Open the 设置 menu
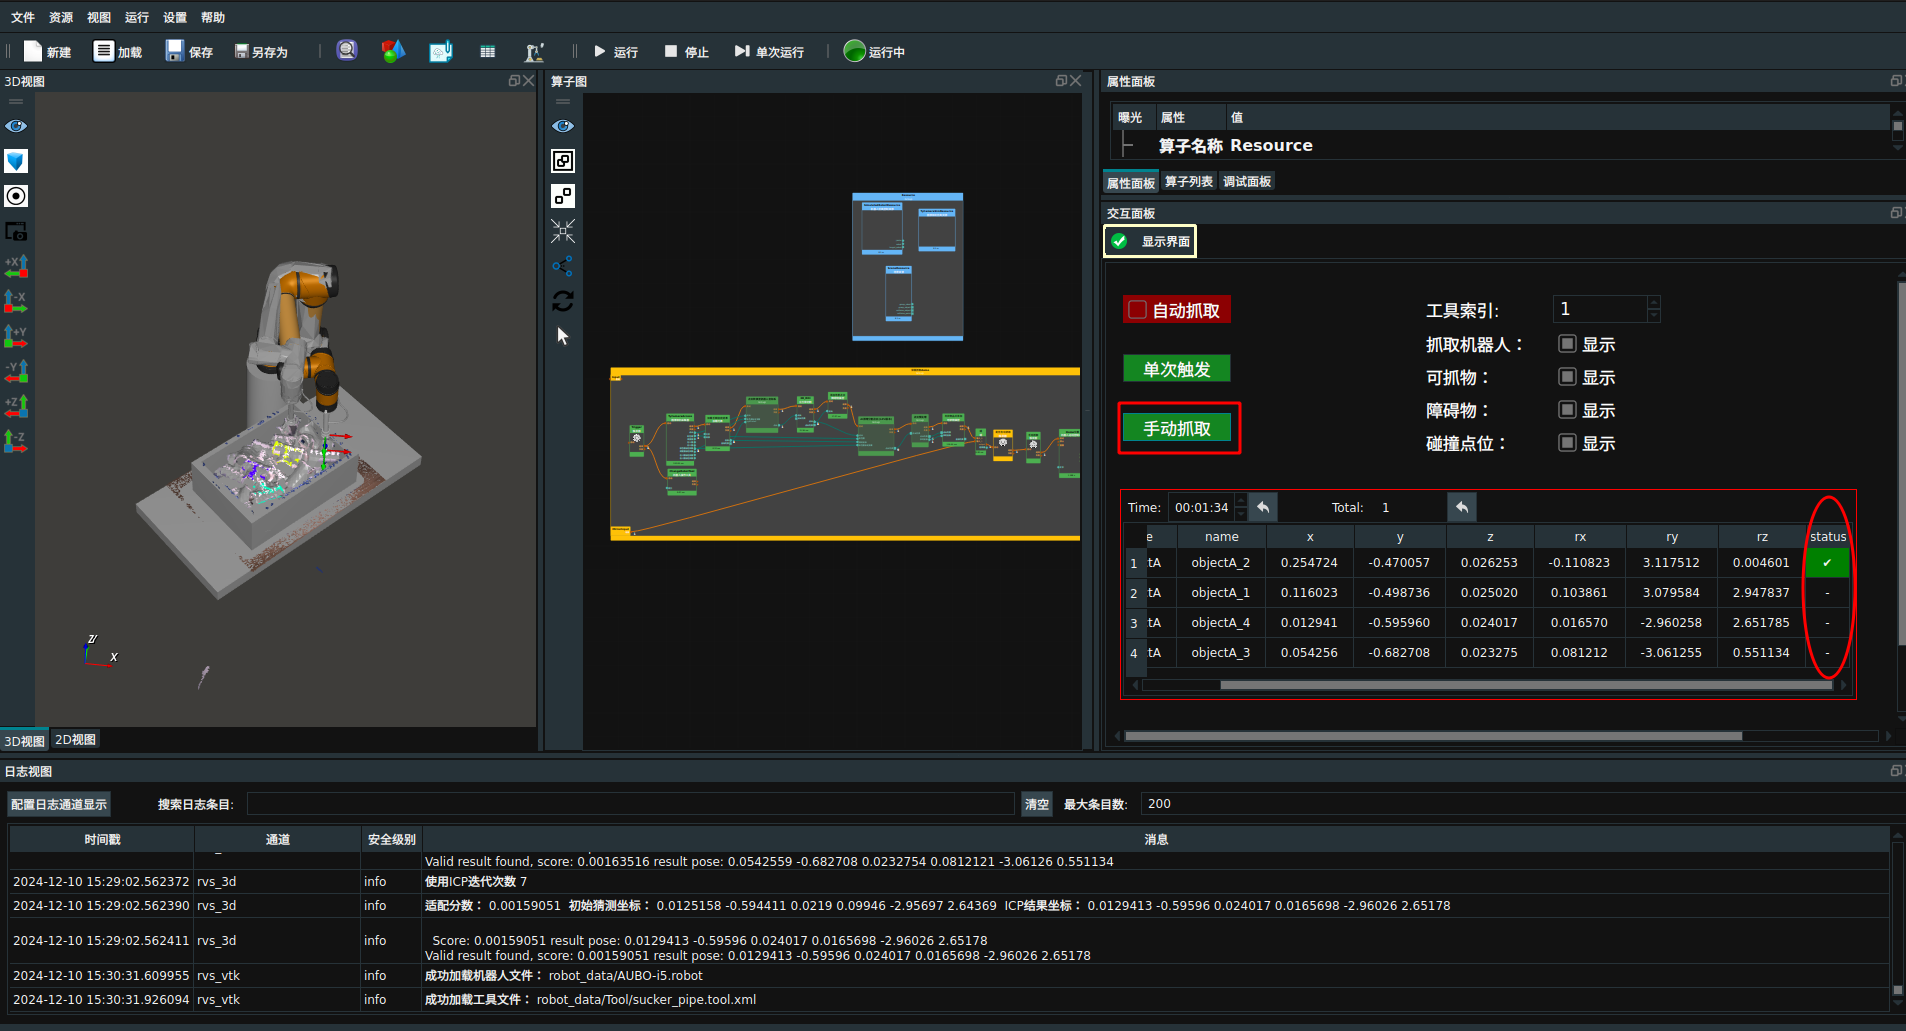This screenshot has width=1906, height=1031. (x=175, y=17)
